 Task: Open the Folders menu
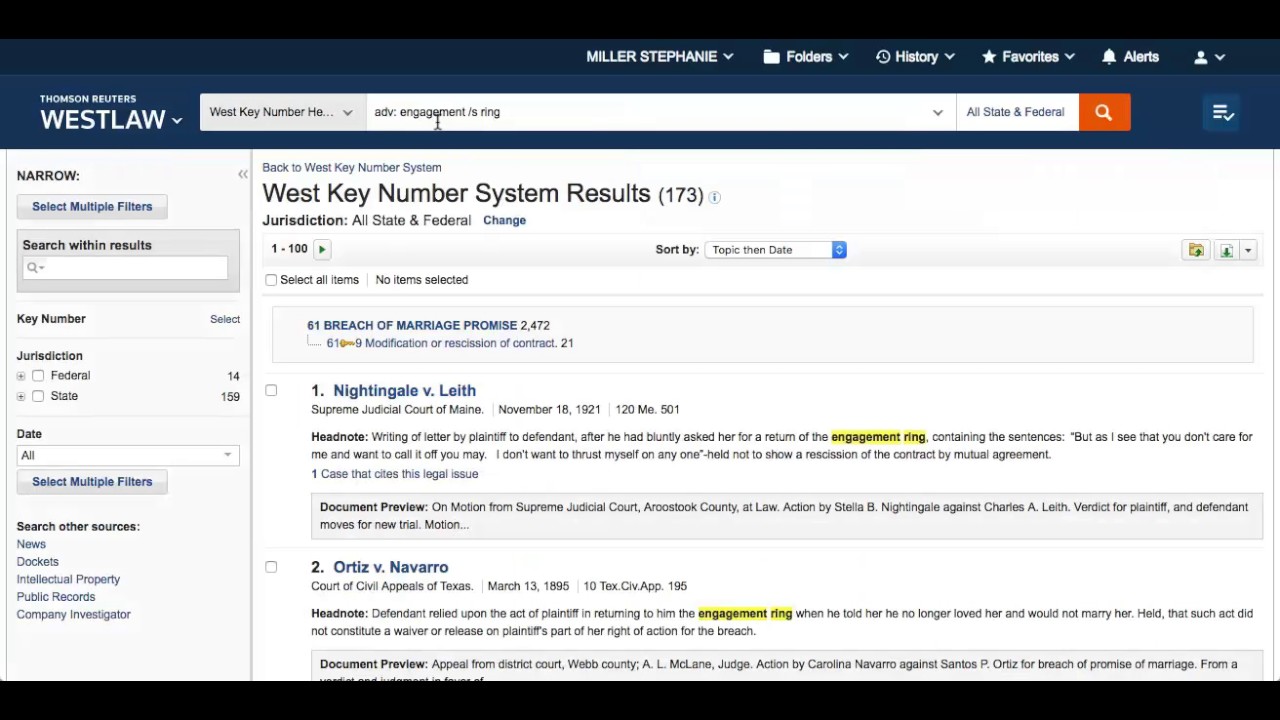pyautogui.click(x=806, y=57)
